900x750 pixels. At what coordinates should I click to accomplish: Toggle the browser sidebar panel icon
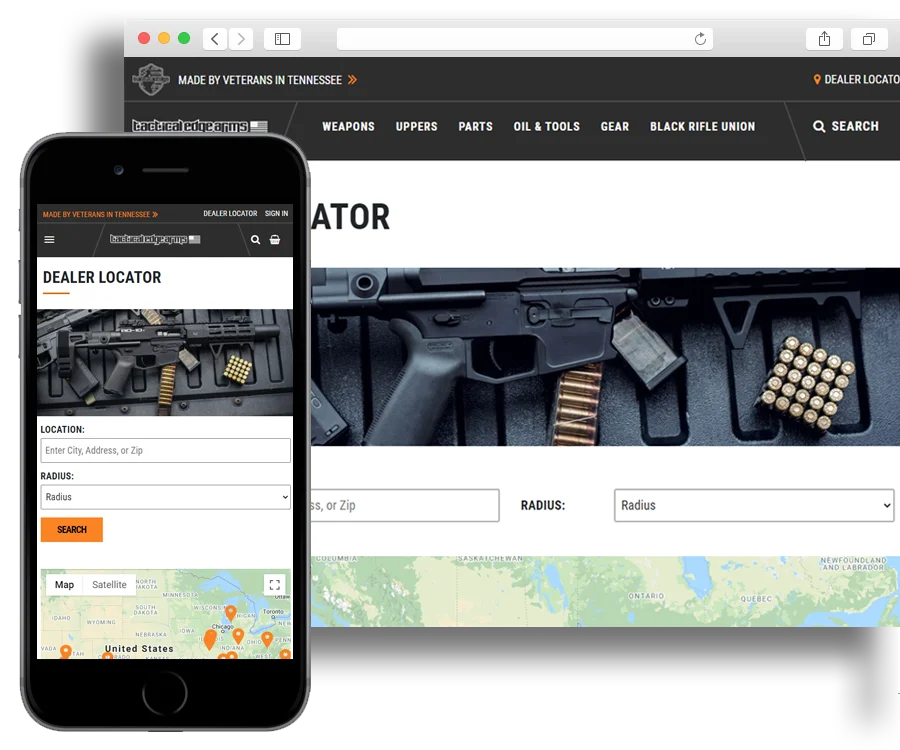(282, 39)
